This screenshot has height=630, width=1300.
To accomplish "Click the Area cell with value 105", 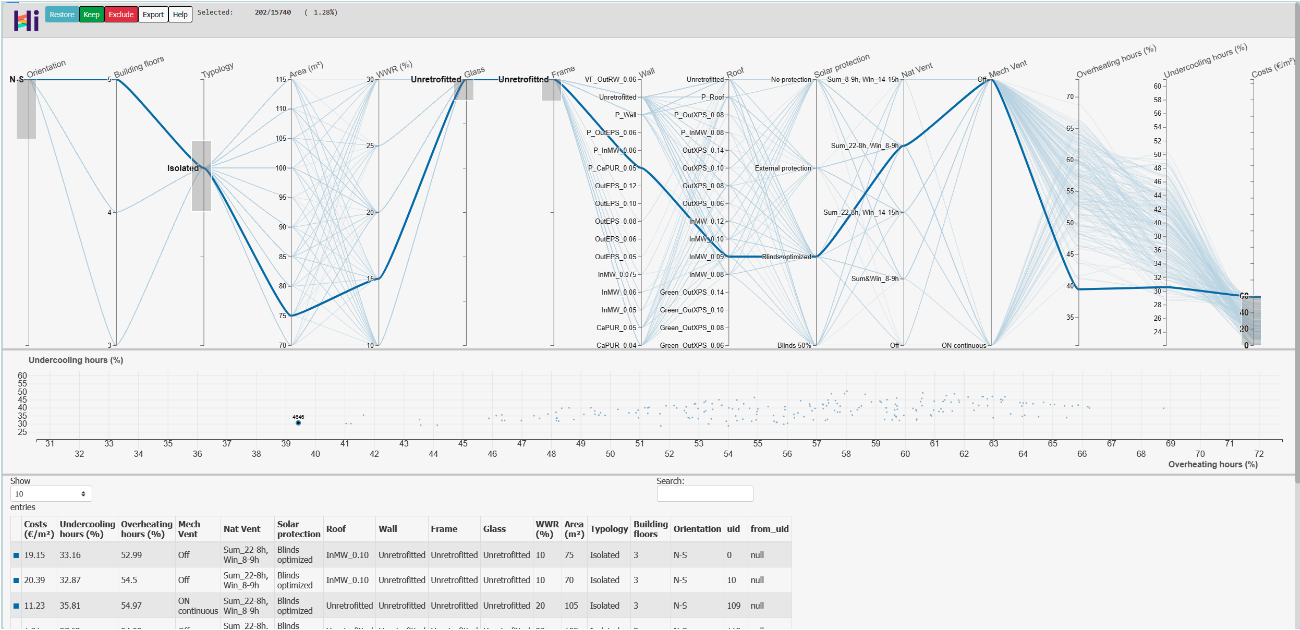I will point(574,605).
